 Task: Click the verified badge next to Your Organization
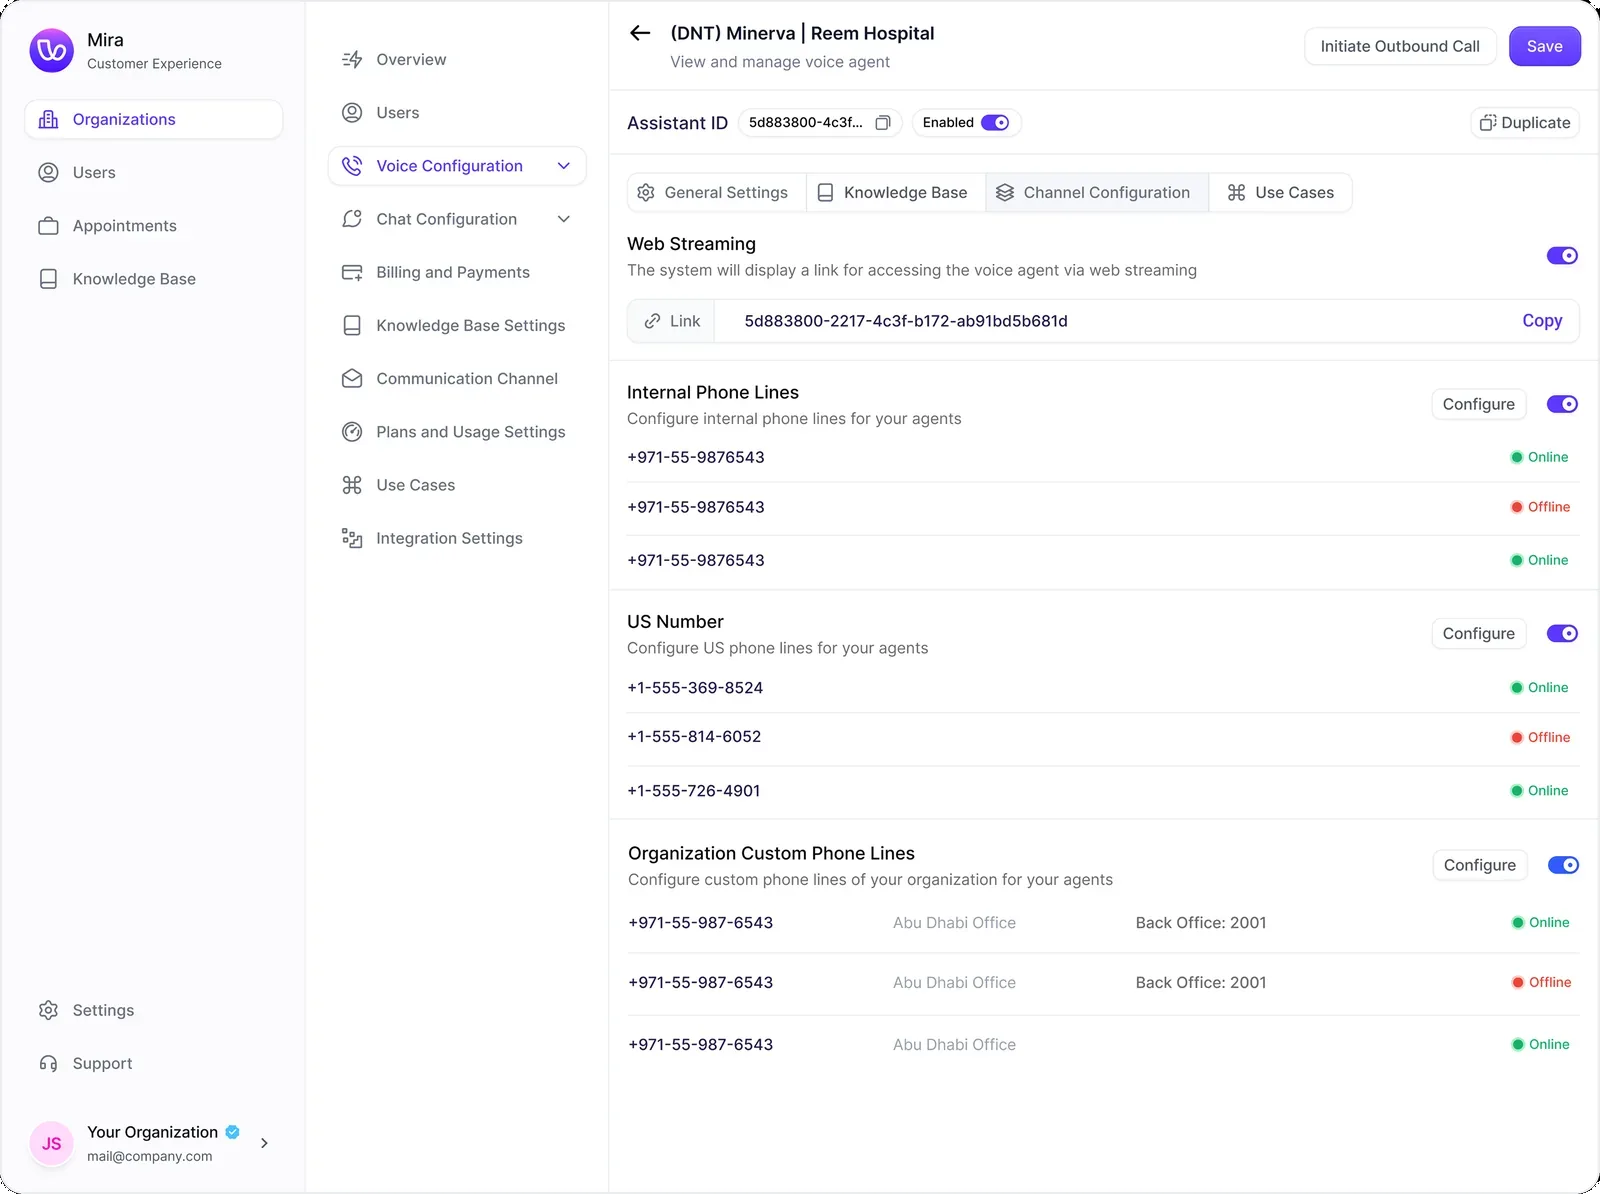pyautogui.click(x=232, y=1132)
